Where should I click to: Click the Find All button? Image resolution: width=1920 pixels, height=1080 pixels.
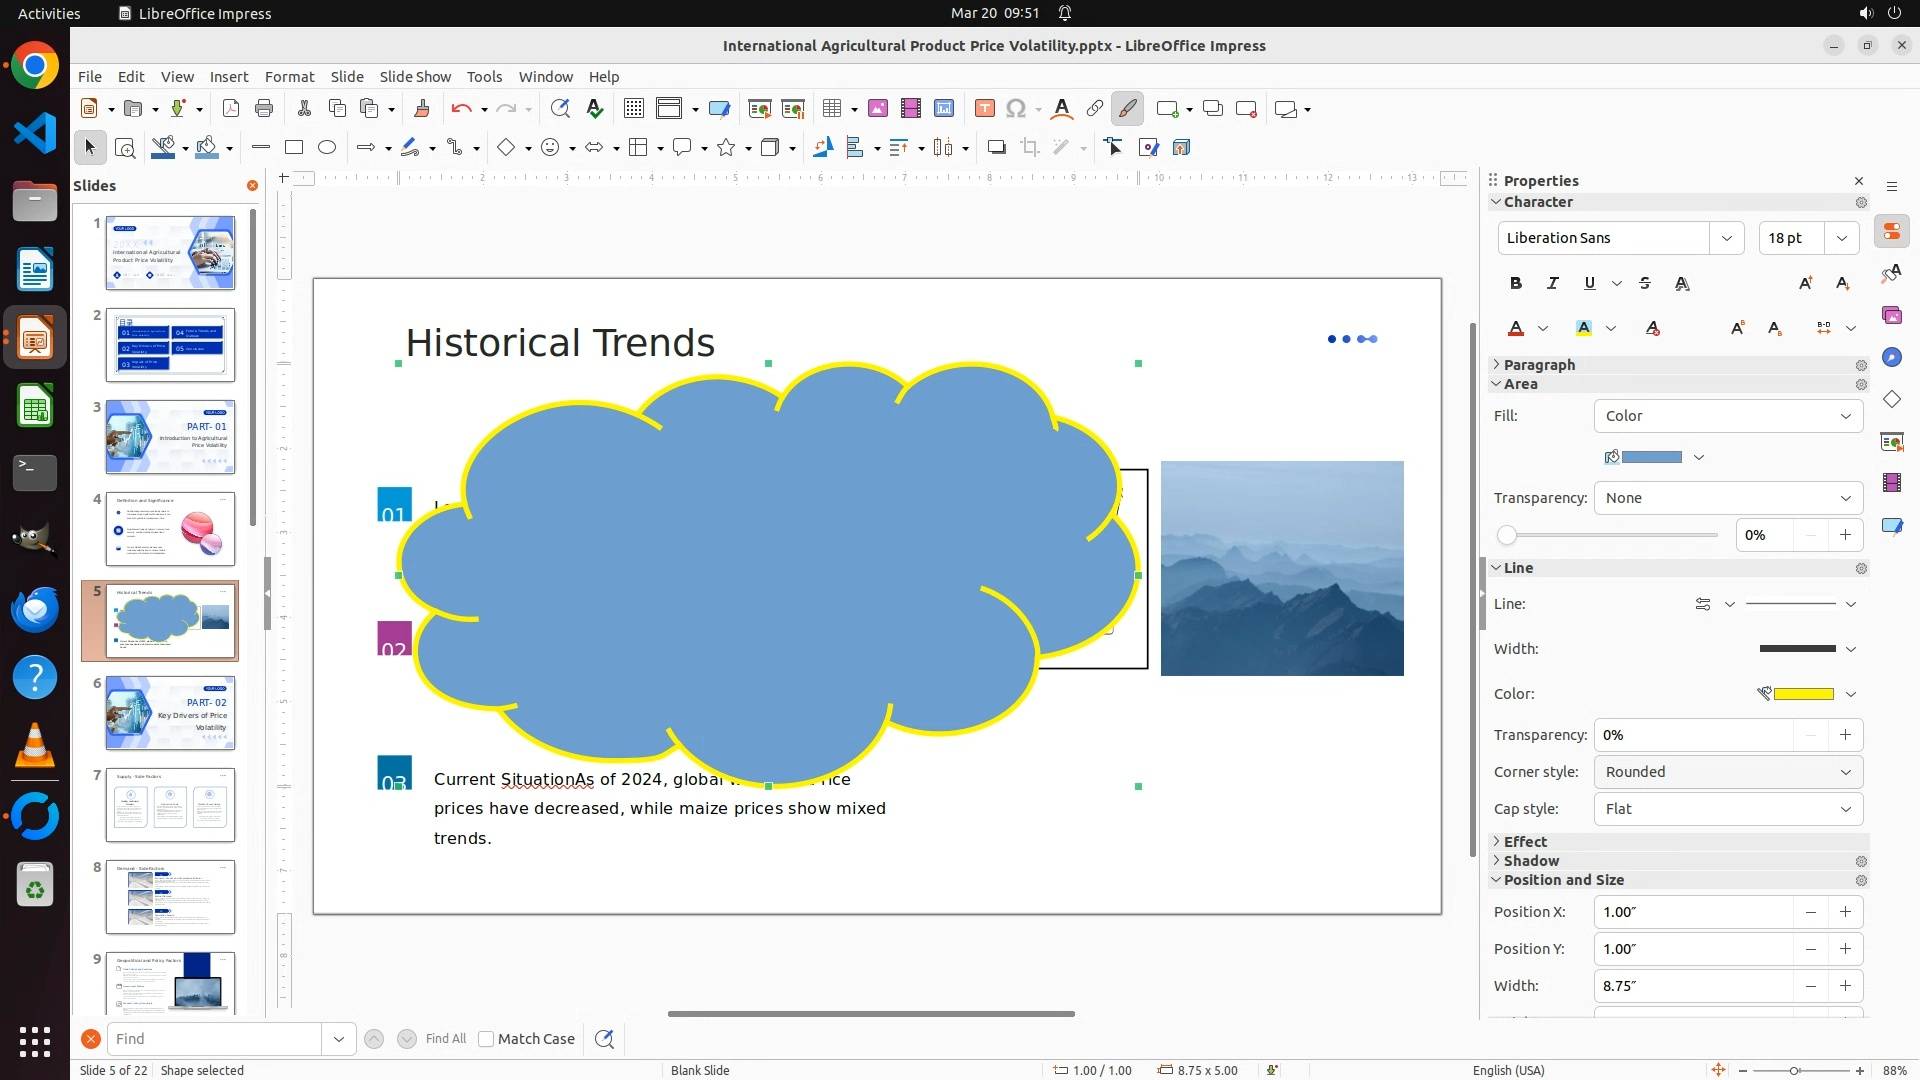click(446, 1039)
